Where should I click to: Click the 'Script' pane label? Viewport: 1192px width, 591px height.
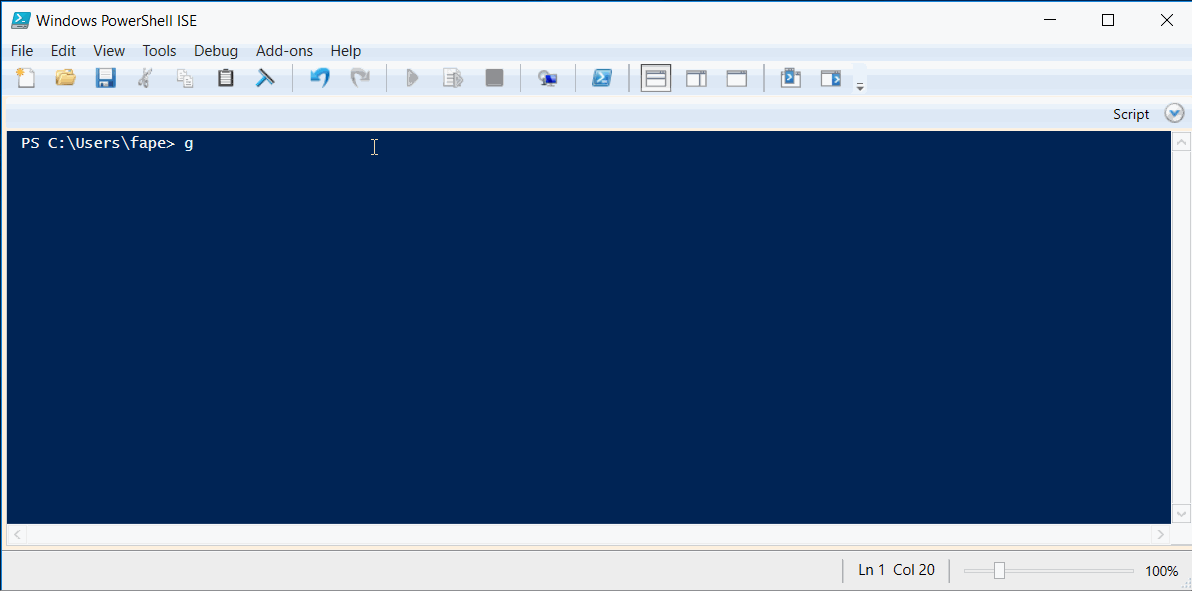pyautogui.click(x=1131, y=114)
